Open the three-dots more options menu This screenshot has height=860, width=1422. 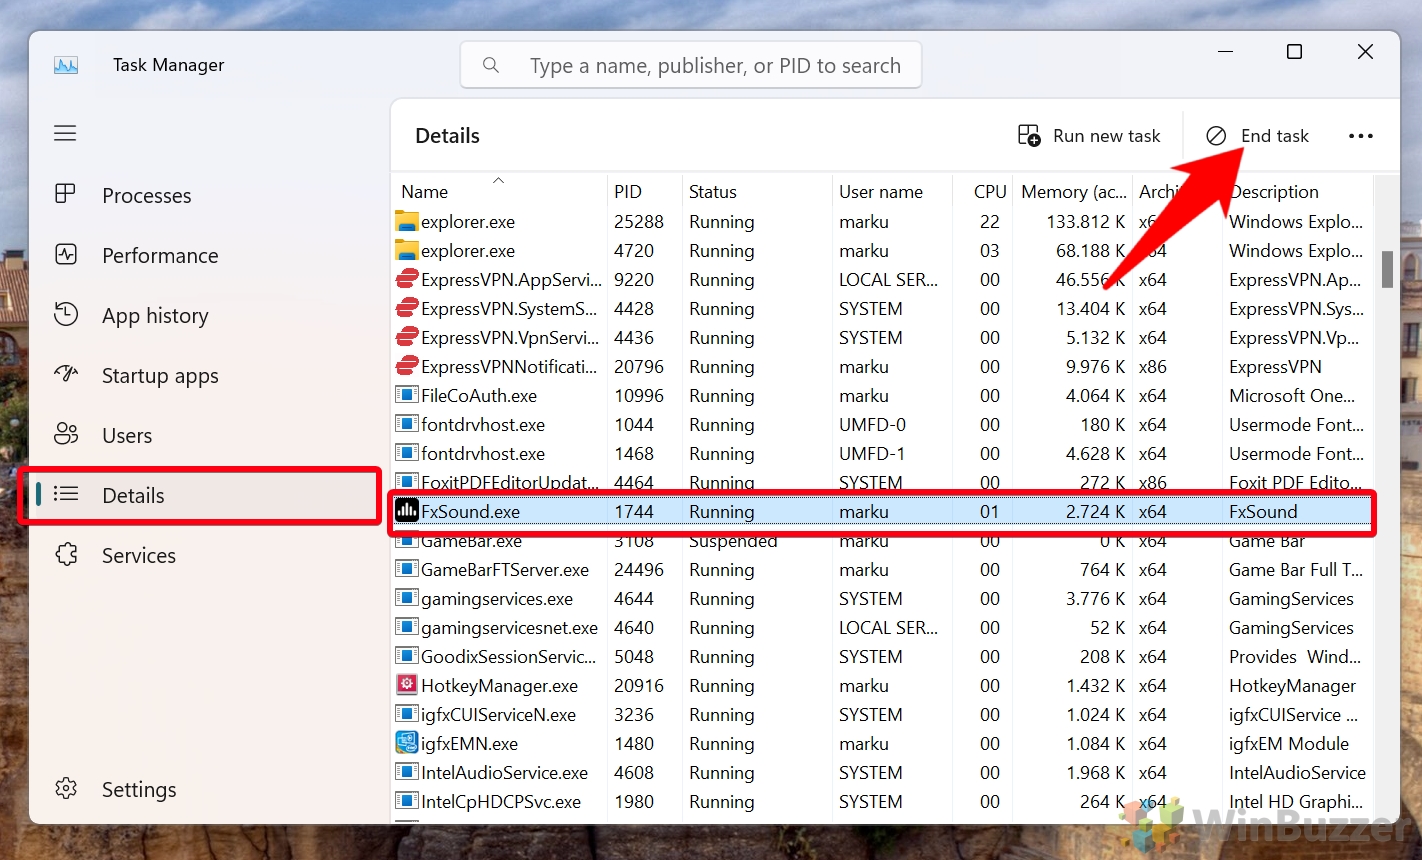1361,136
